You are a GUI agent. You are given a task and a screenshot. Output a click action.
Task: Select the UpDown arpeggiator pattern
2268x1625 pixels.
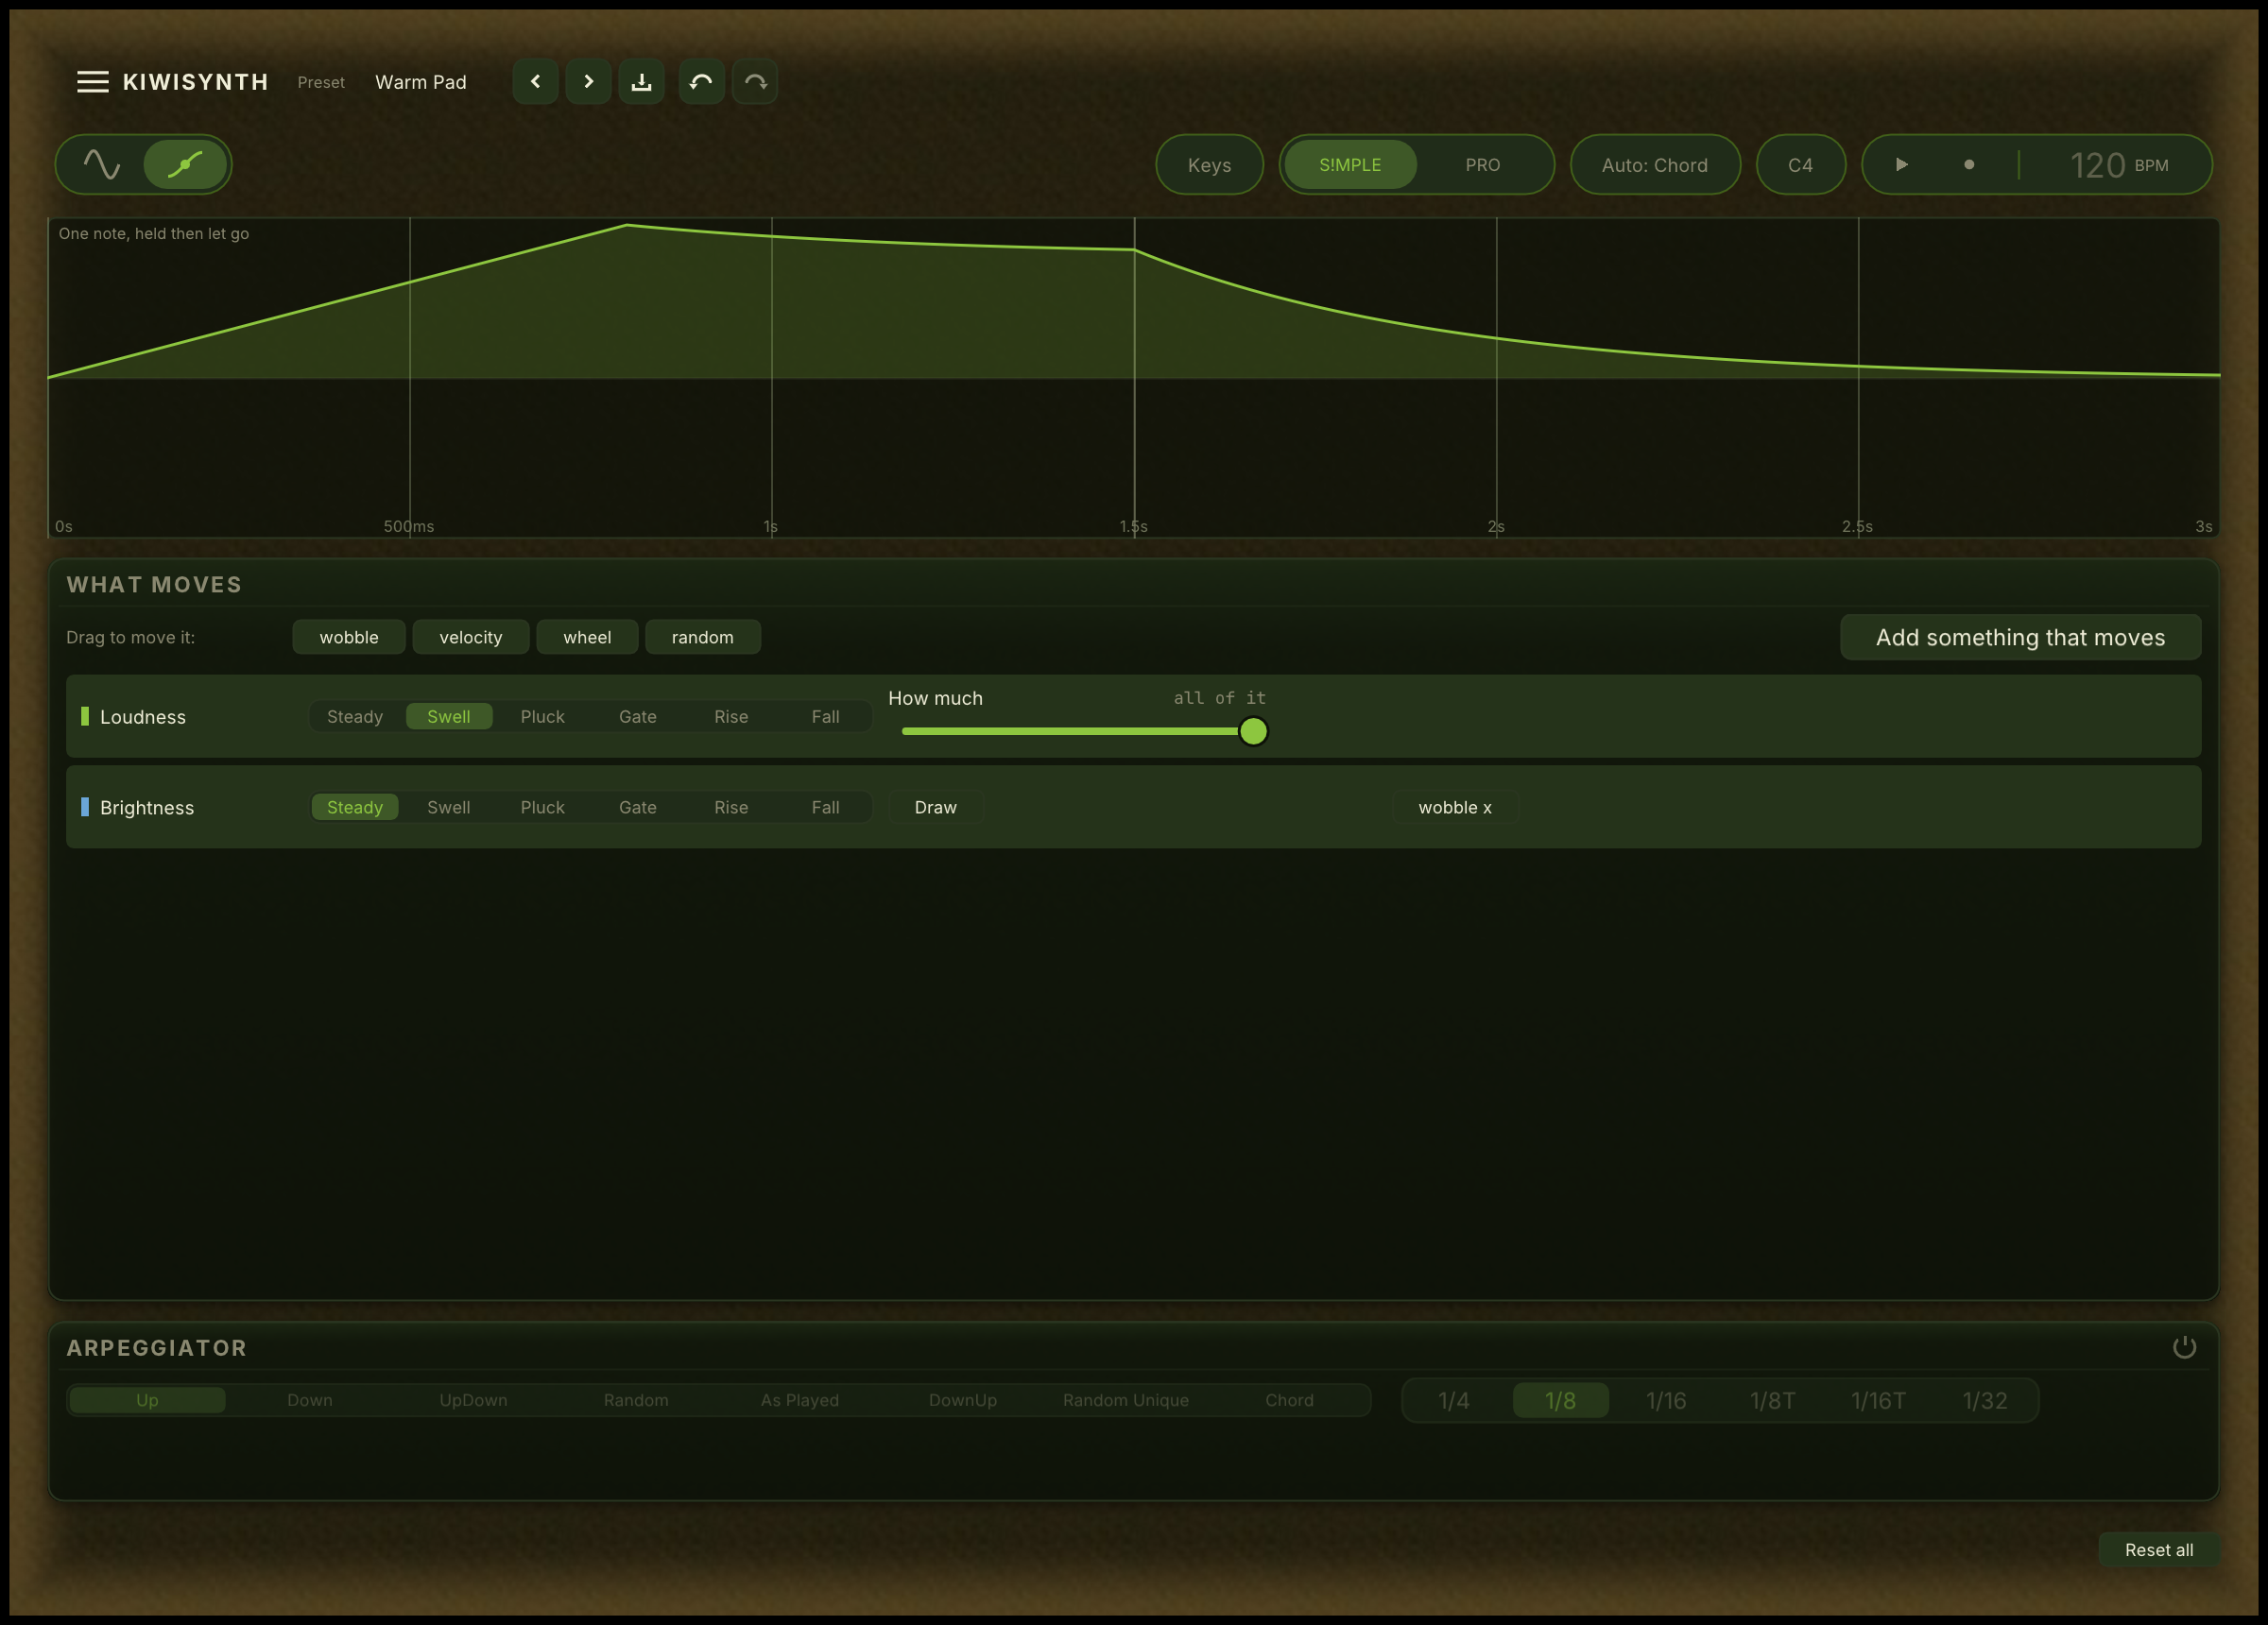[473, 1400]
